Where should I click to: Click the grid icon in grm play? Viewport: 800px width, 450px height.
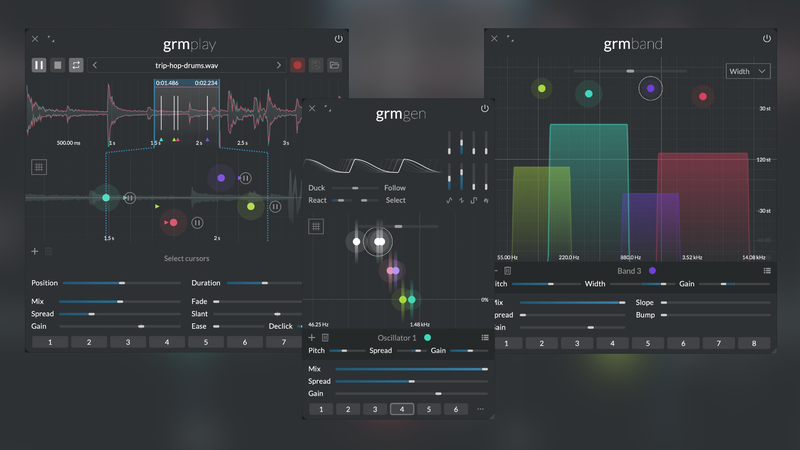pyautogui.click(x=39, y=168)
